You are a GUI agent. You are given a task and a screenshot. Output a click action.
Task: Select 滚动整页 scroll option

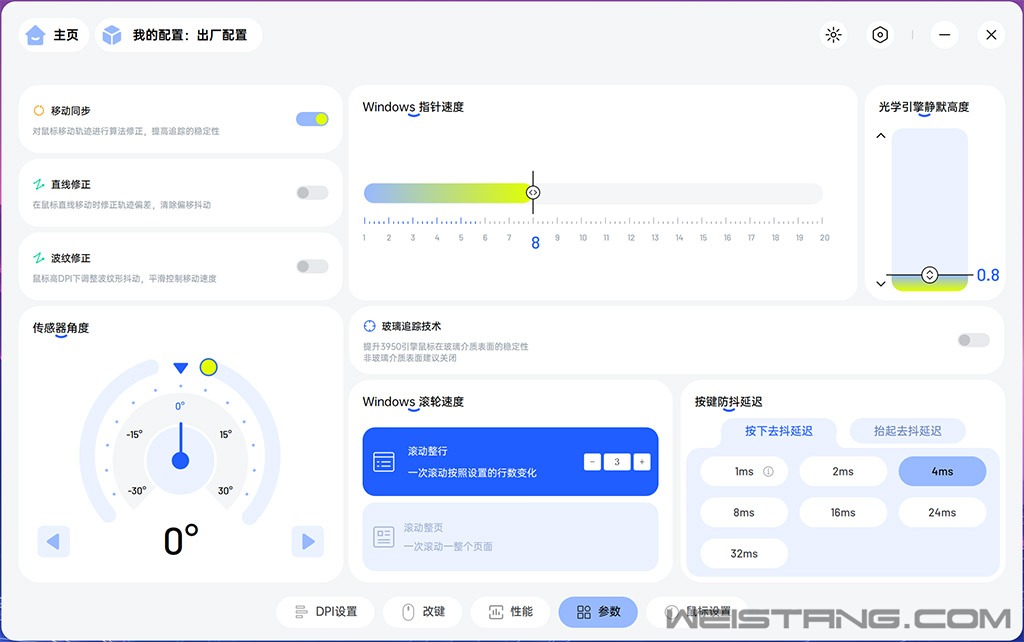pyautogui.click(x=510, y=537)
